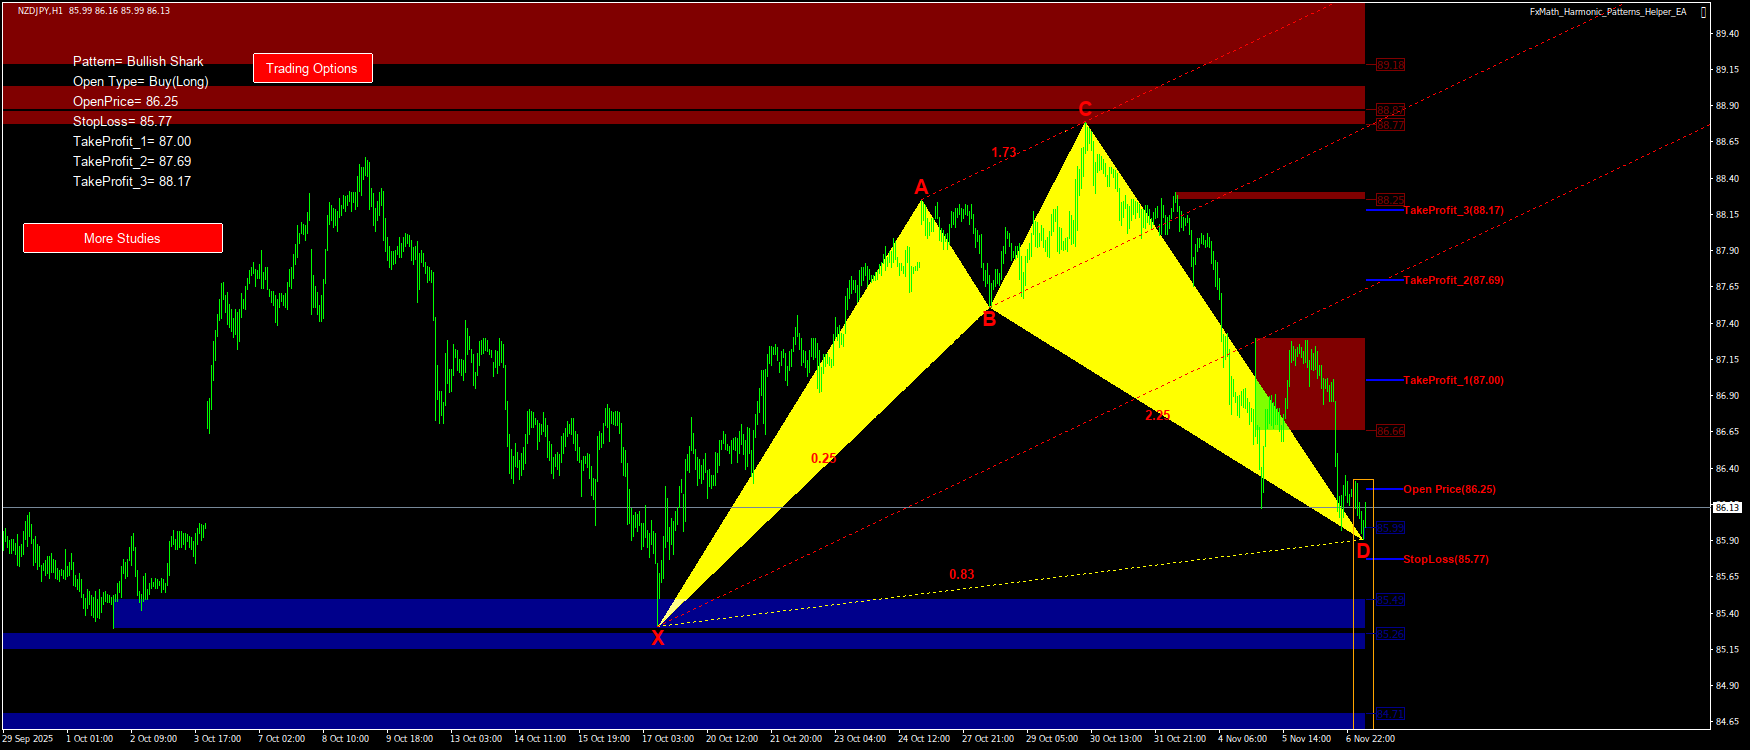Open the Trading Options panel
Viewport: 1750px width, 750px height.
coord(312,68)
